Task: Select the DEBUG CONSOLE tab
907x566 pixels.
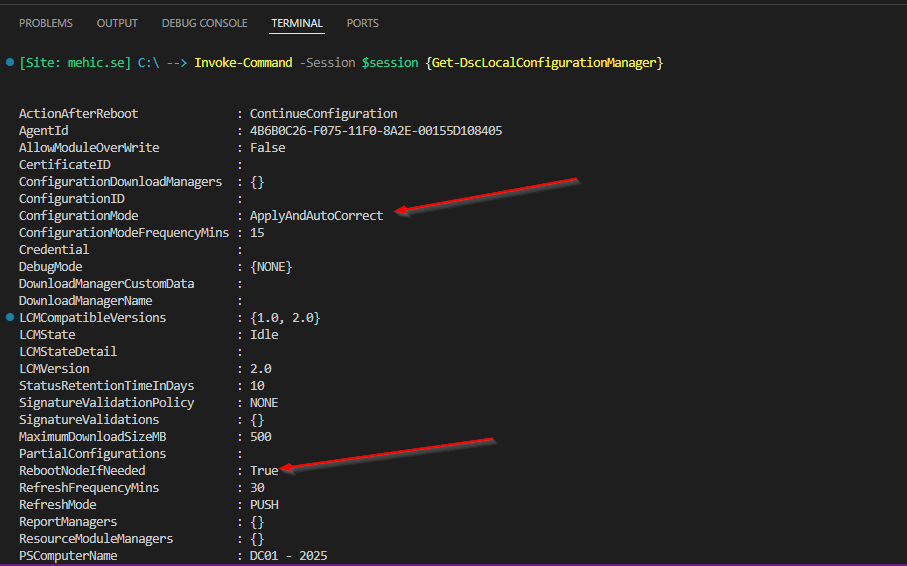Action: pos(204,23)
